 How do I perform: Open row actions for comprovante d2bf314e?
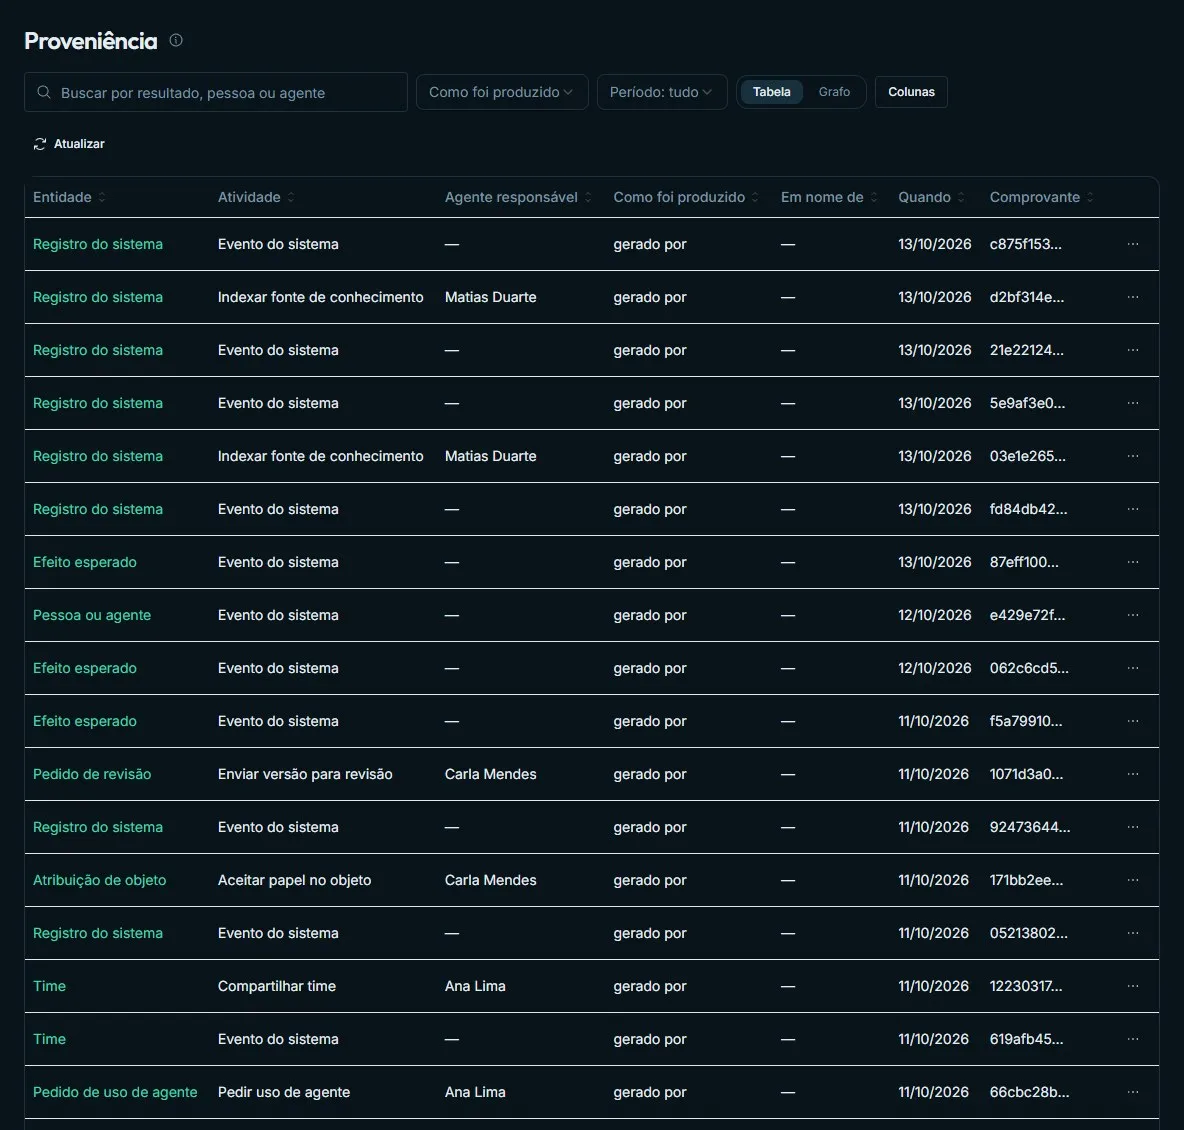[1133, 297]
